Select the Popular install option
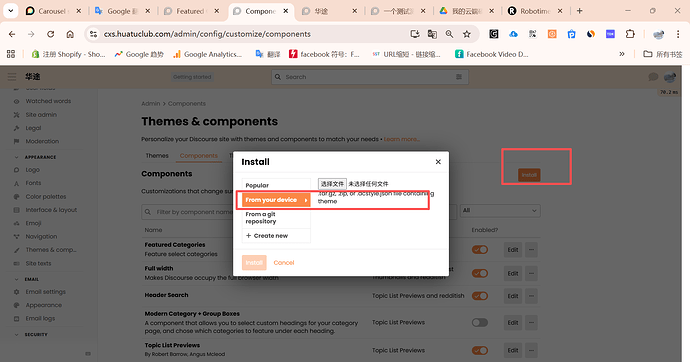The height and width of the screenshot is (362, 690). click(276, 185)
